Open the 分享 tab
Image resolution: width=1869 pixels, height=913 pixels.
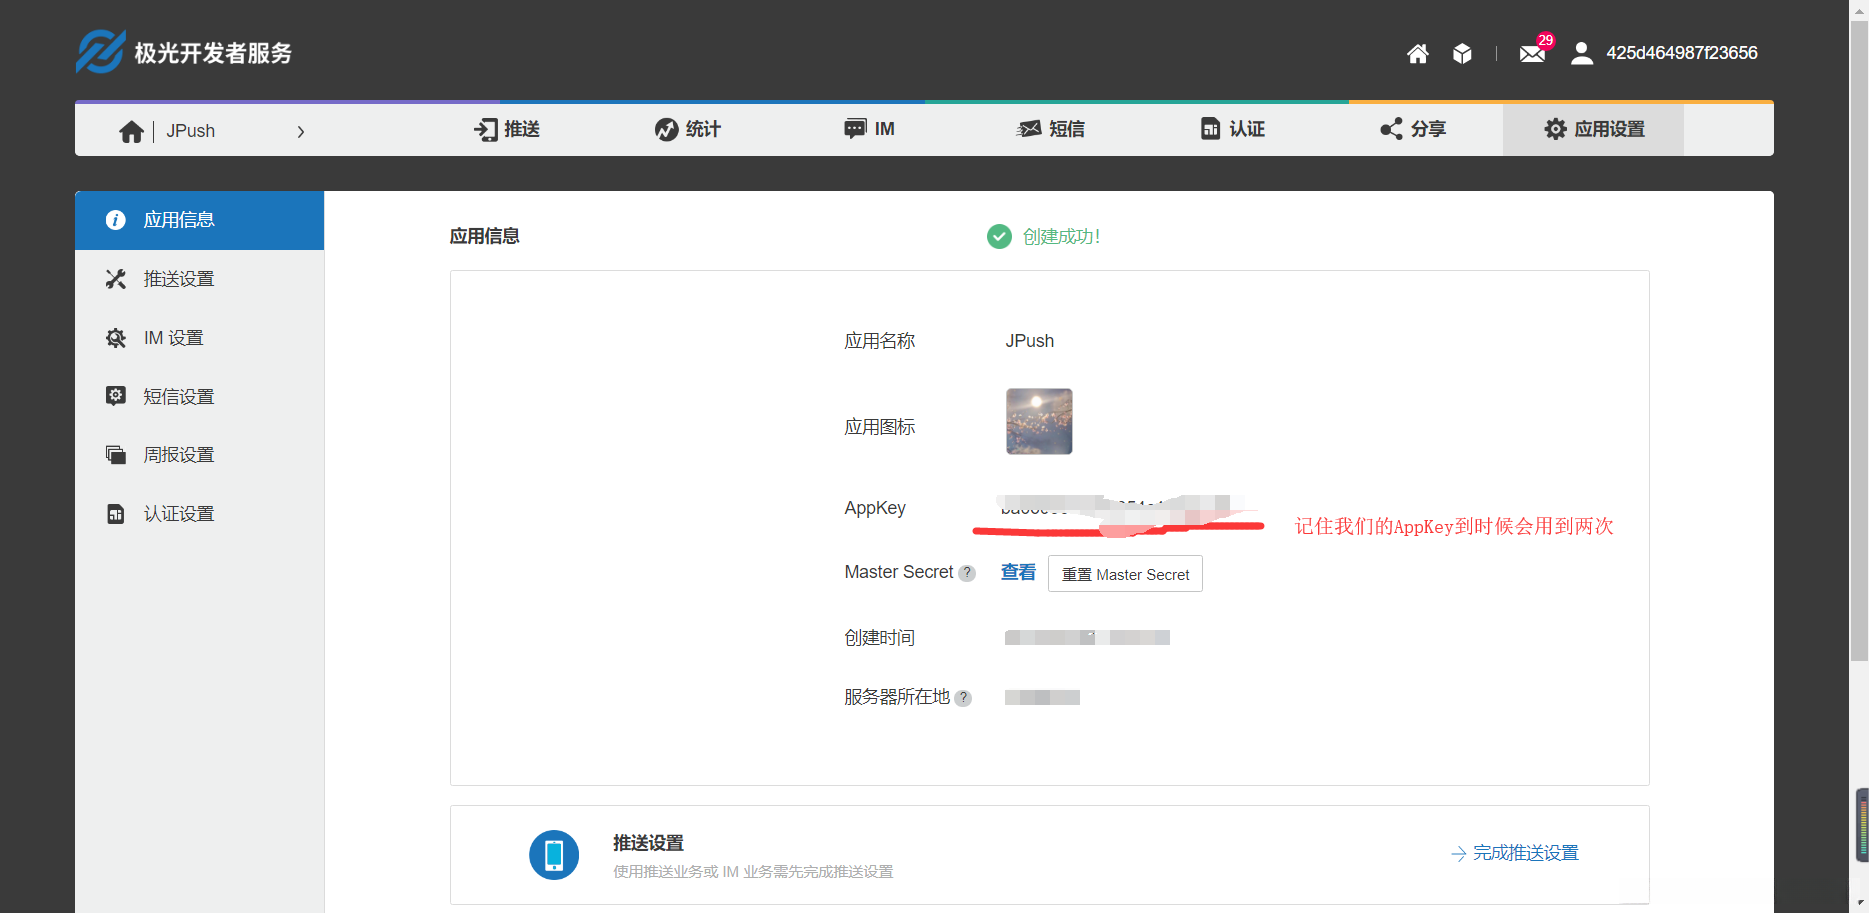[1412, 129]
